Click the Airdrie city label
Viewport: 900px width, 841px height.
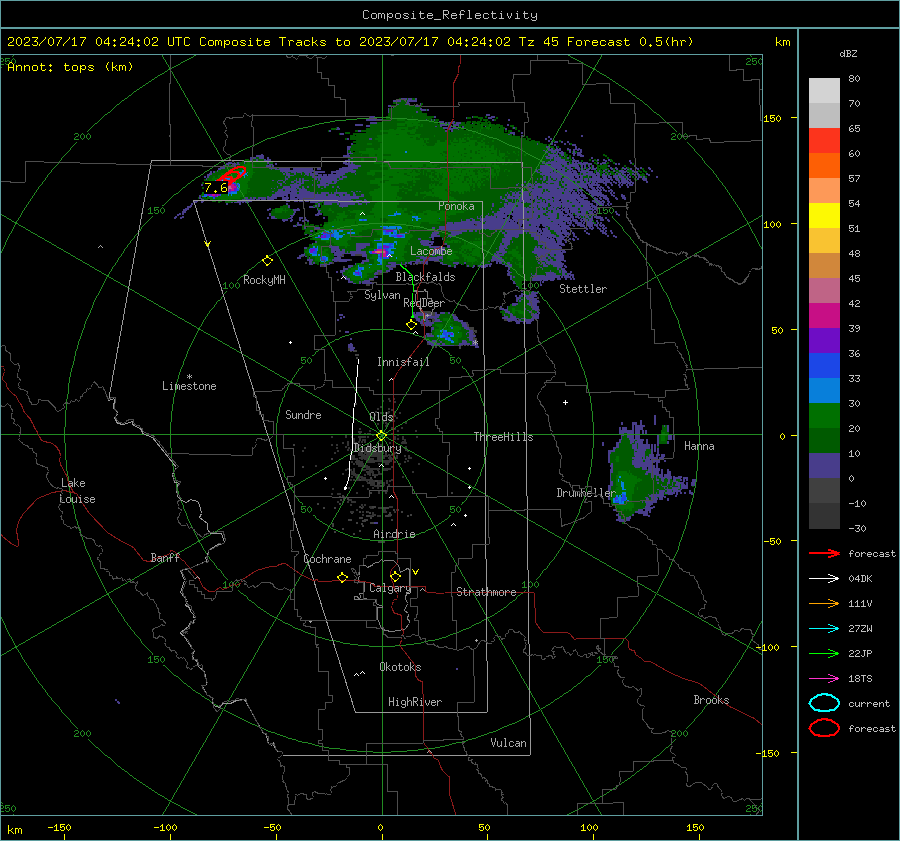[x=394, y=534]
